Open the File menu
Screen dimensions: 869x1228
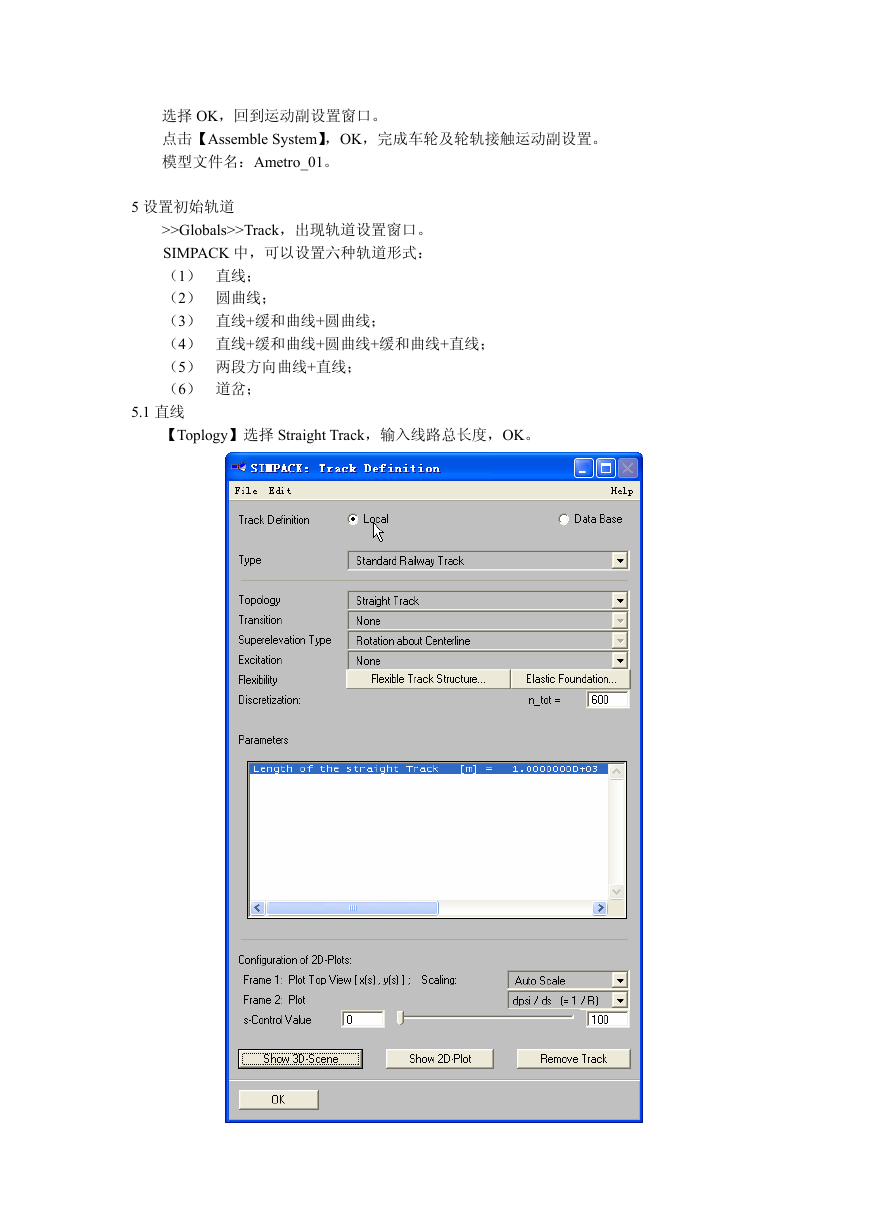(246, 491)
